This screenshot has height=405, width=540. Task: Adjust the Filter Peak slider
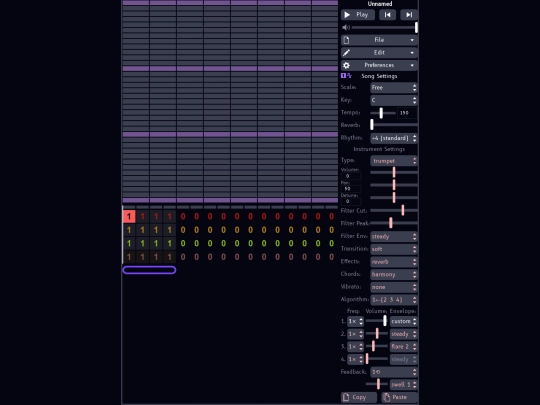coord(394,223)
